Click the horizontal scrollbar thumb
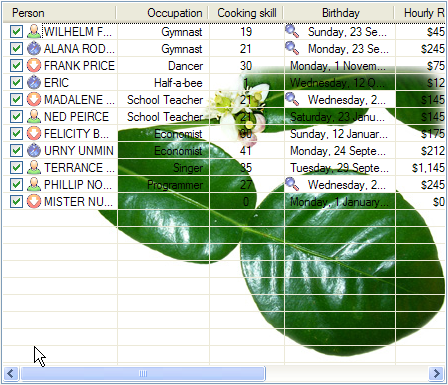This screenshot has height=385, width=448. [143, 373]
